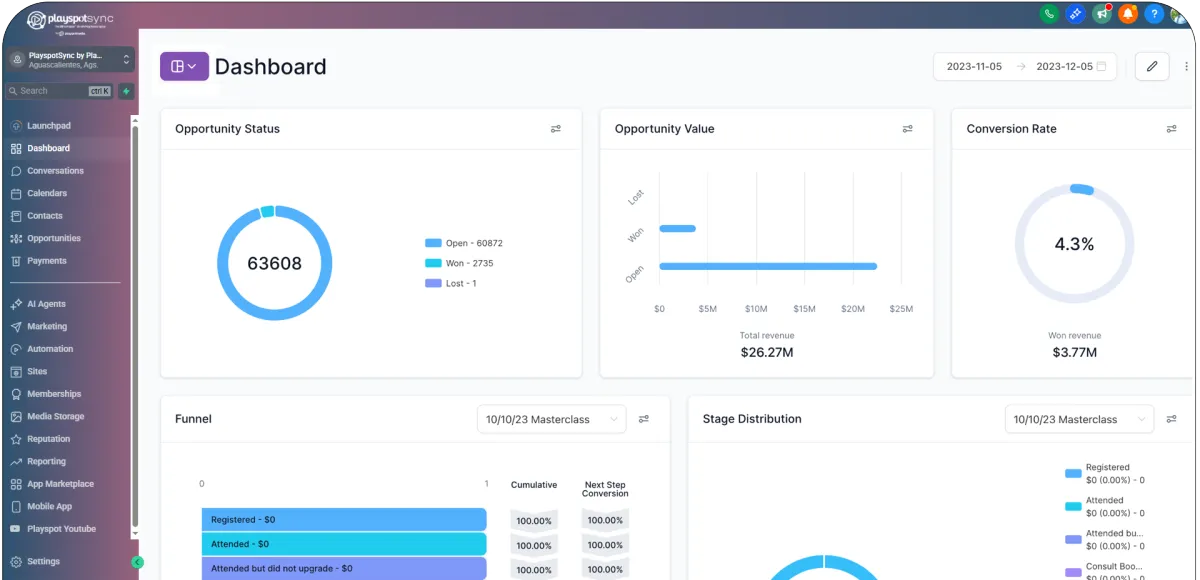The image size is (1200, 580).
Task: Open the phone dialer icon
Action: [x=1049, y=14]
